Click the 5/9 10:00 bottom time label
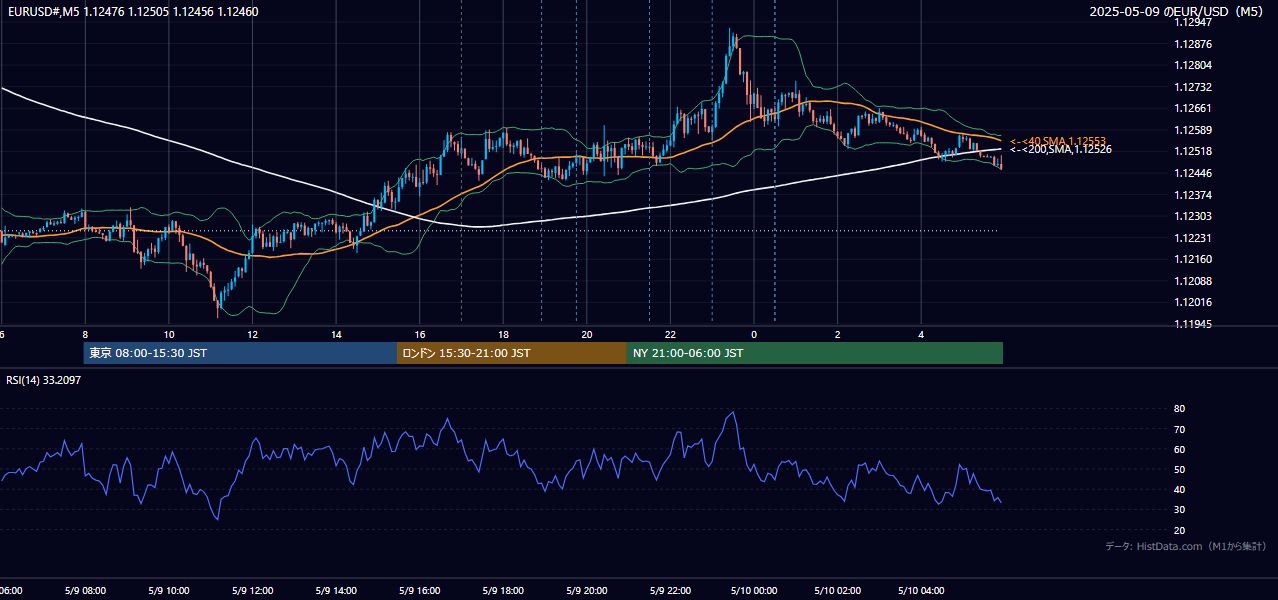The height and width of the screenshot is (600, 1278). coord(168,590)
